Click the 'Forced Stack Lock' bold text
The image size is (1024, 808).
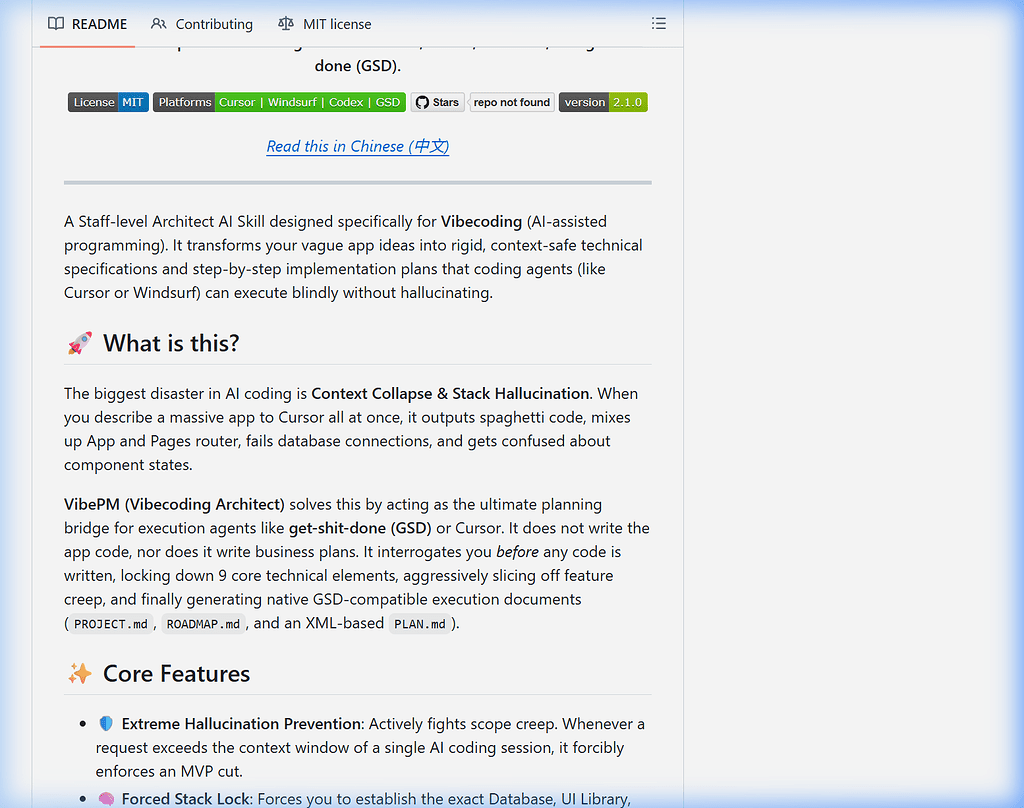186,800
